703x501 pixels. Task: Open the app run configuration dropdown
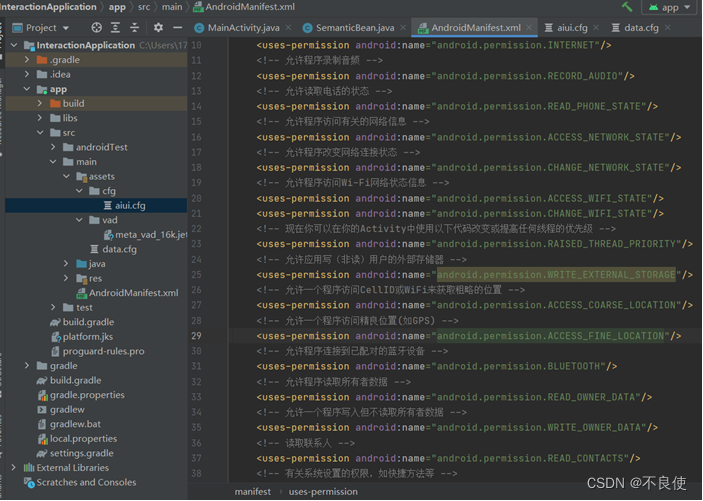[670, 7]
